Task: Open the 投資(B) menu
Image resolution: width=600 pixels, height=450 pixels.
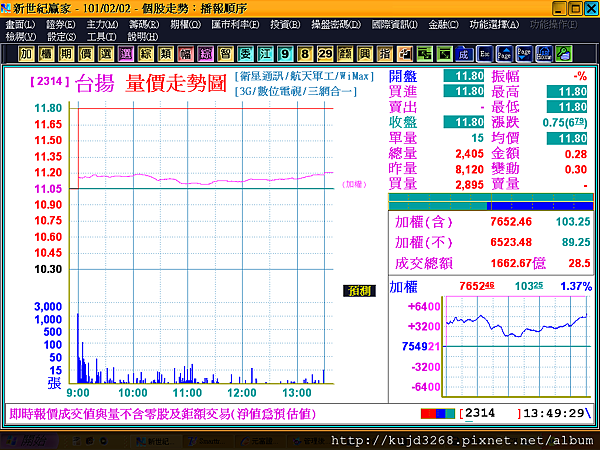Action: coord(285,24)
